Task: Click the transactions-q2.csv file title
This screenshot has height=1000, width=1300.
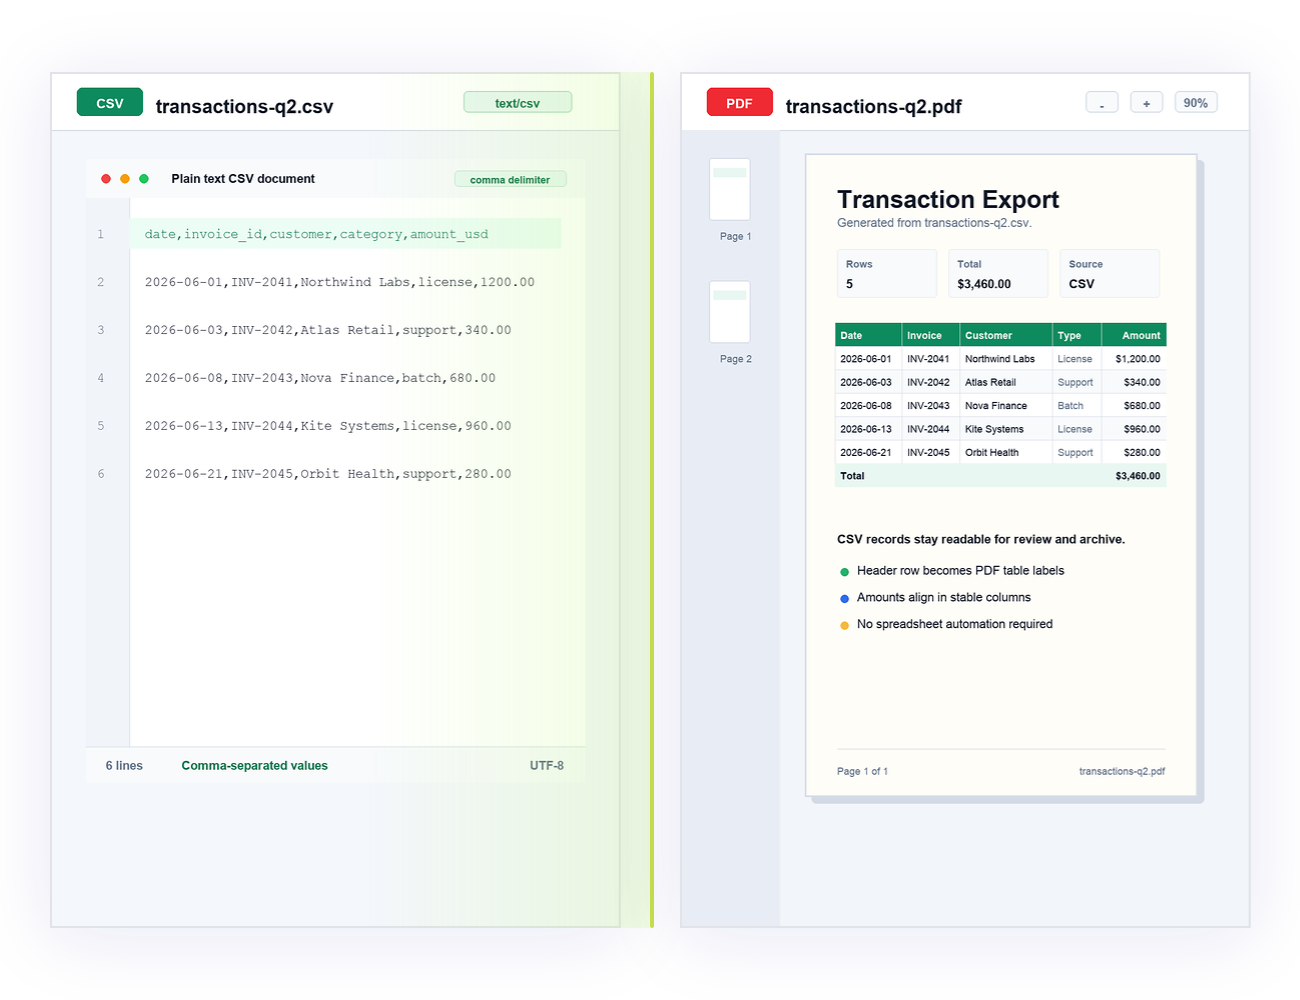Action: coord(245,107)
